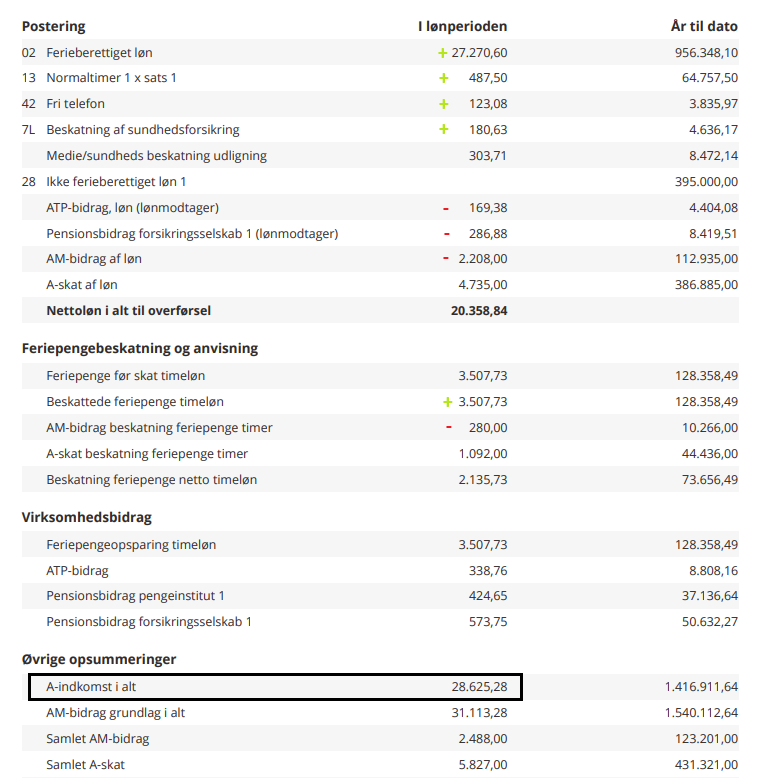This screenshot has width=772, height=778.
Task: Click the I lønperioden column header
Action: 462,26
